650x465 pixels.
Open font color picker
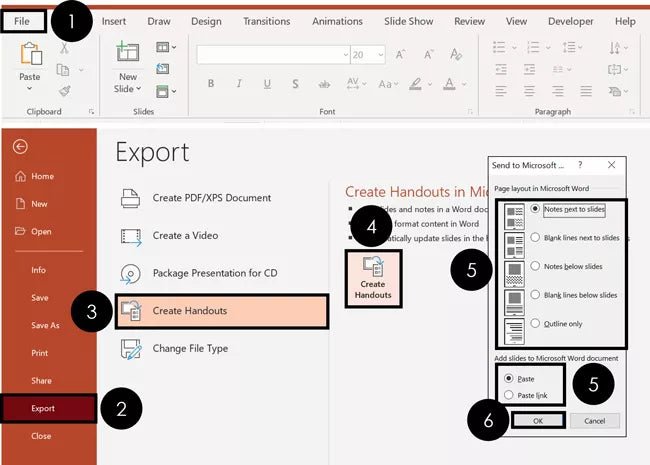tap(464, 84)
